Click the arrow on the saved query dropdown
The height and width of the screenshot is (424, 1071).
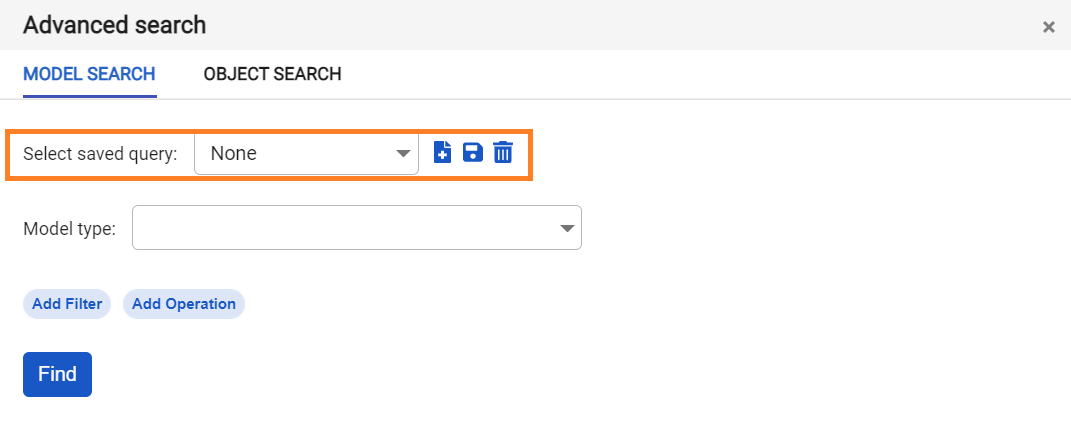(403, 154)
